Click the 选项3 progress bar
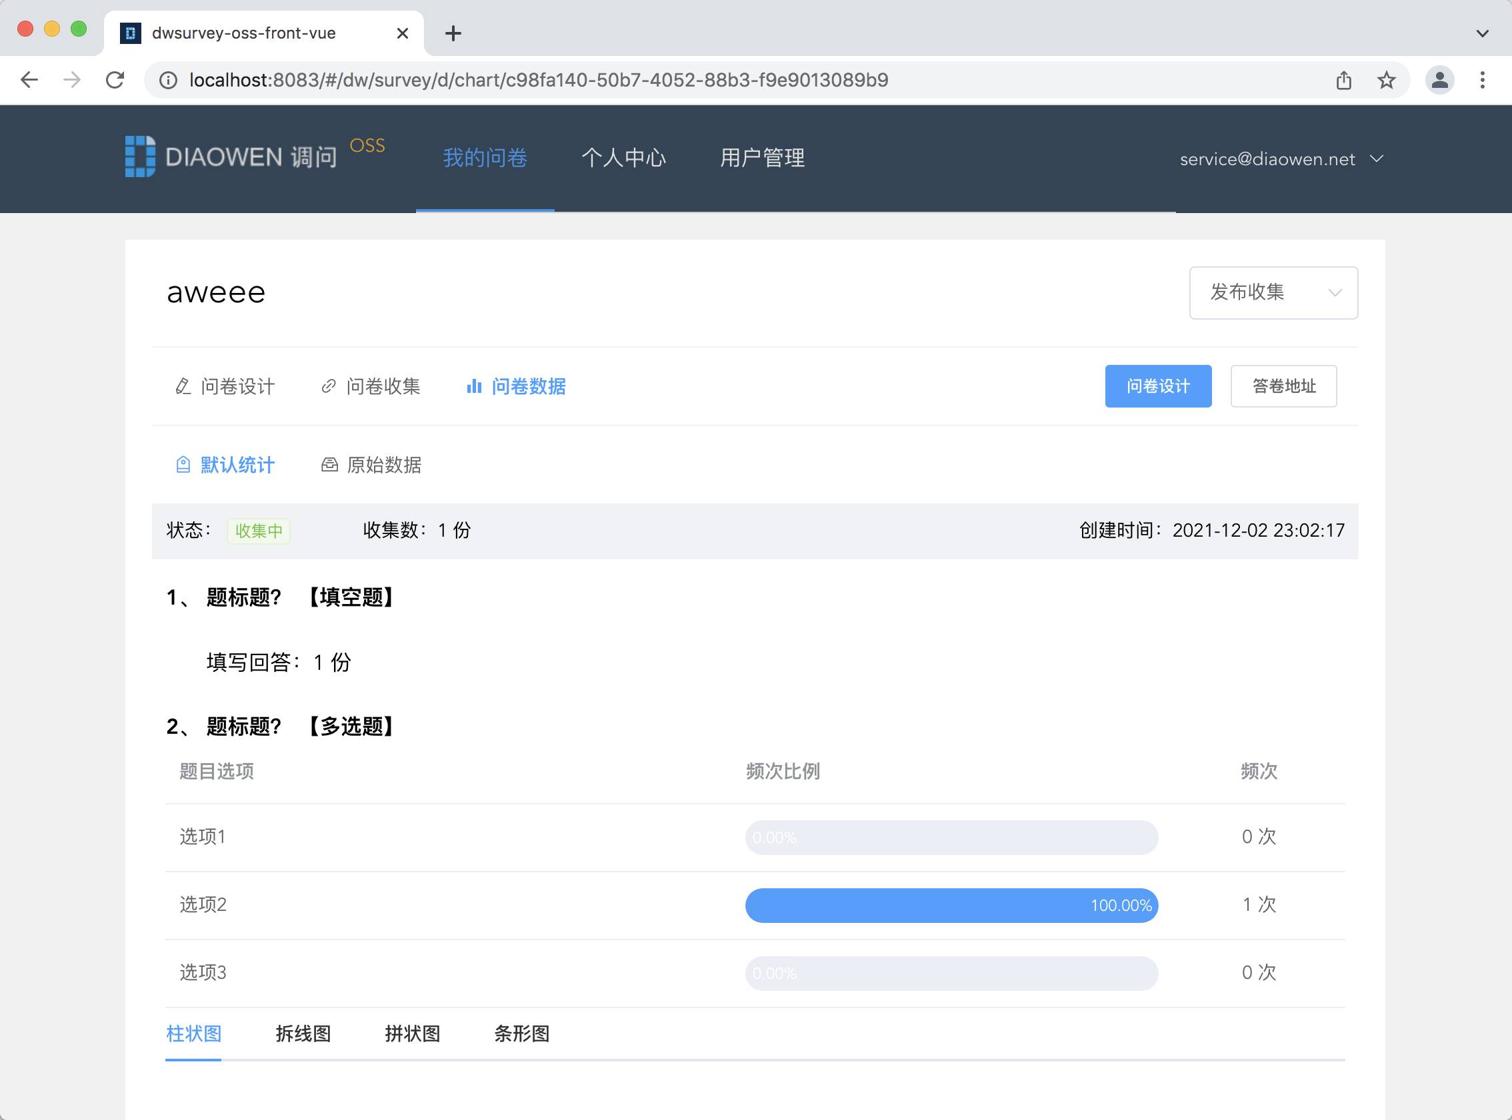The width and height of the screenshot is (1512, 1120). pos(951,973)
